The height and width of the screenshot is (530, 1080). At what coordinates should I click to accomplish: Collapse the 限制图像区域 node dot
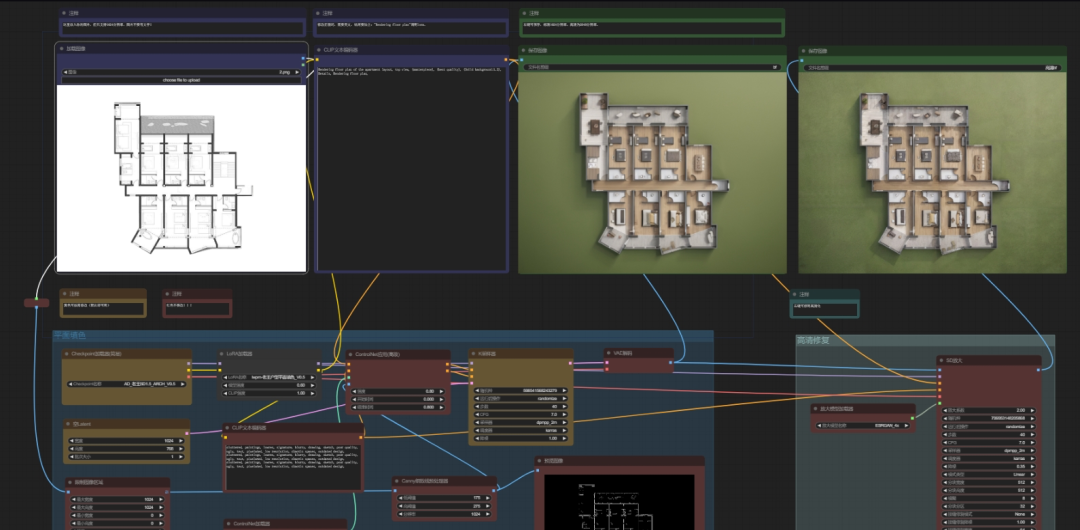coord(70,482)
